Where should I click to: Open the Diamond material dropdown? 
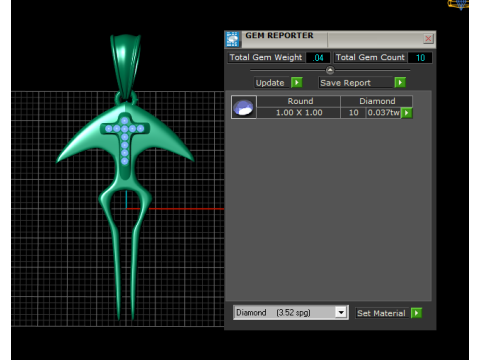click(x=341, y=313)
